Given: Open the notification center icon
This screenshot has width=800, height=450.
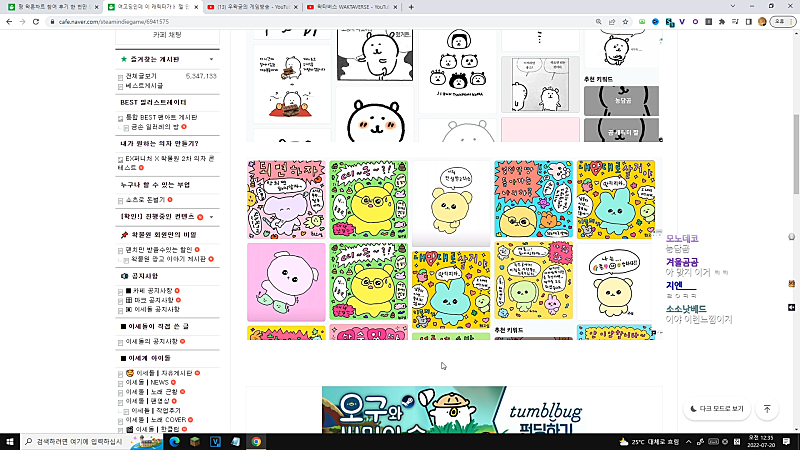Looking at the screenshot, I should 787,442.
